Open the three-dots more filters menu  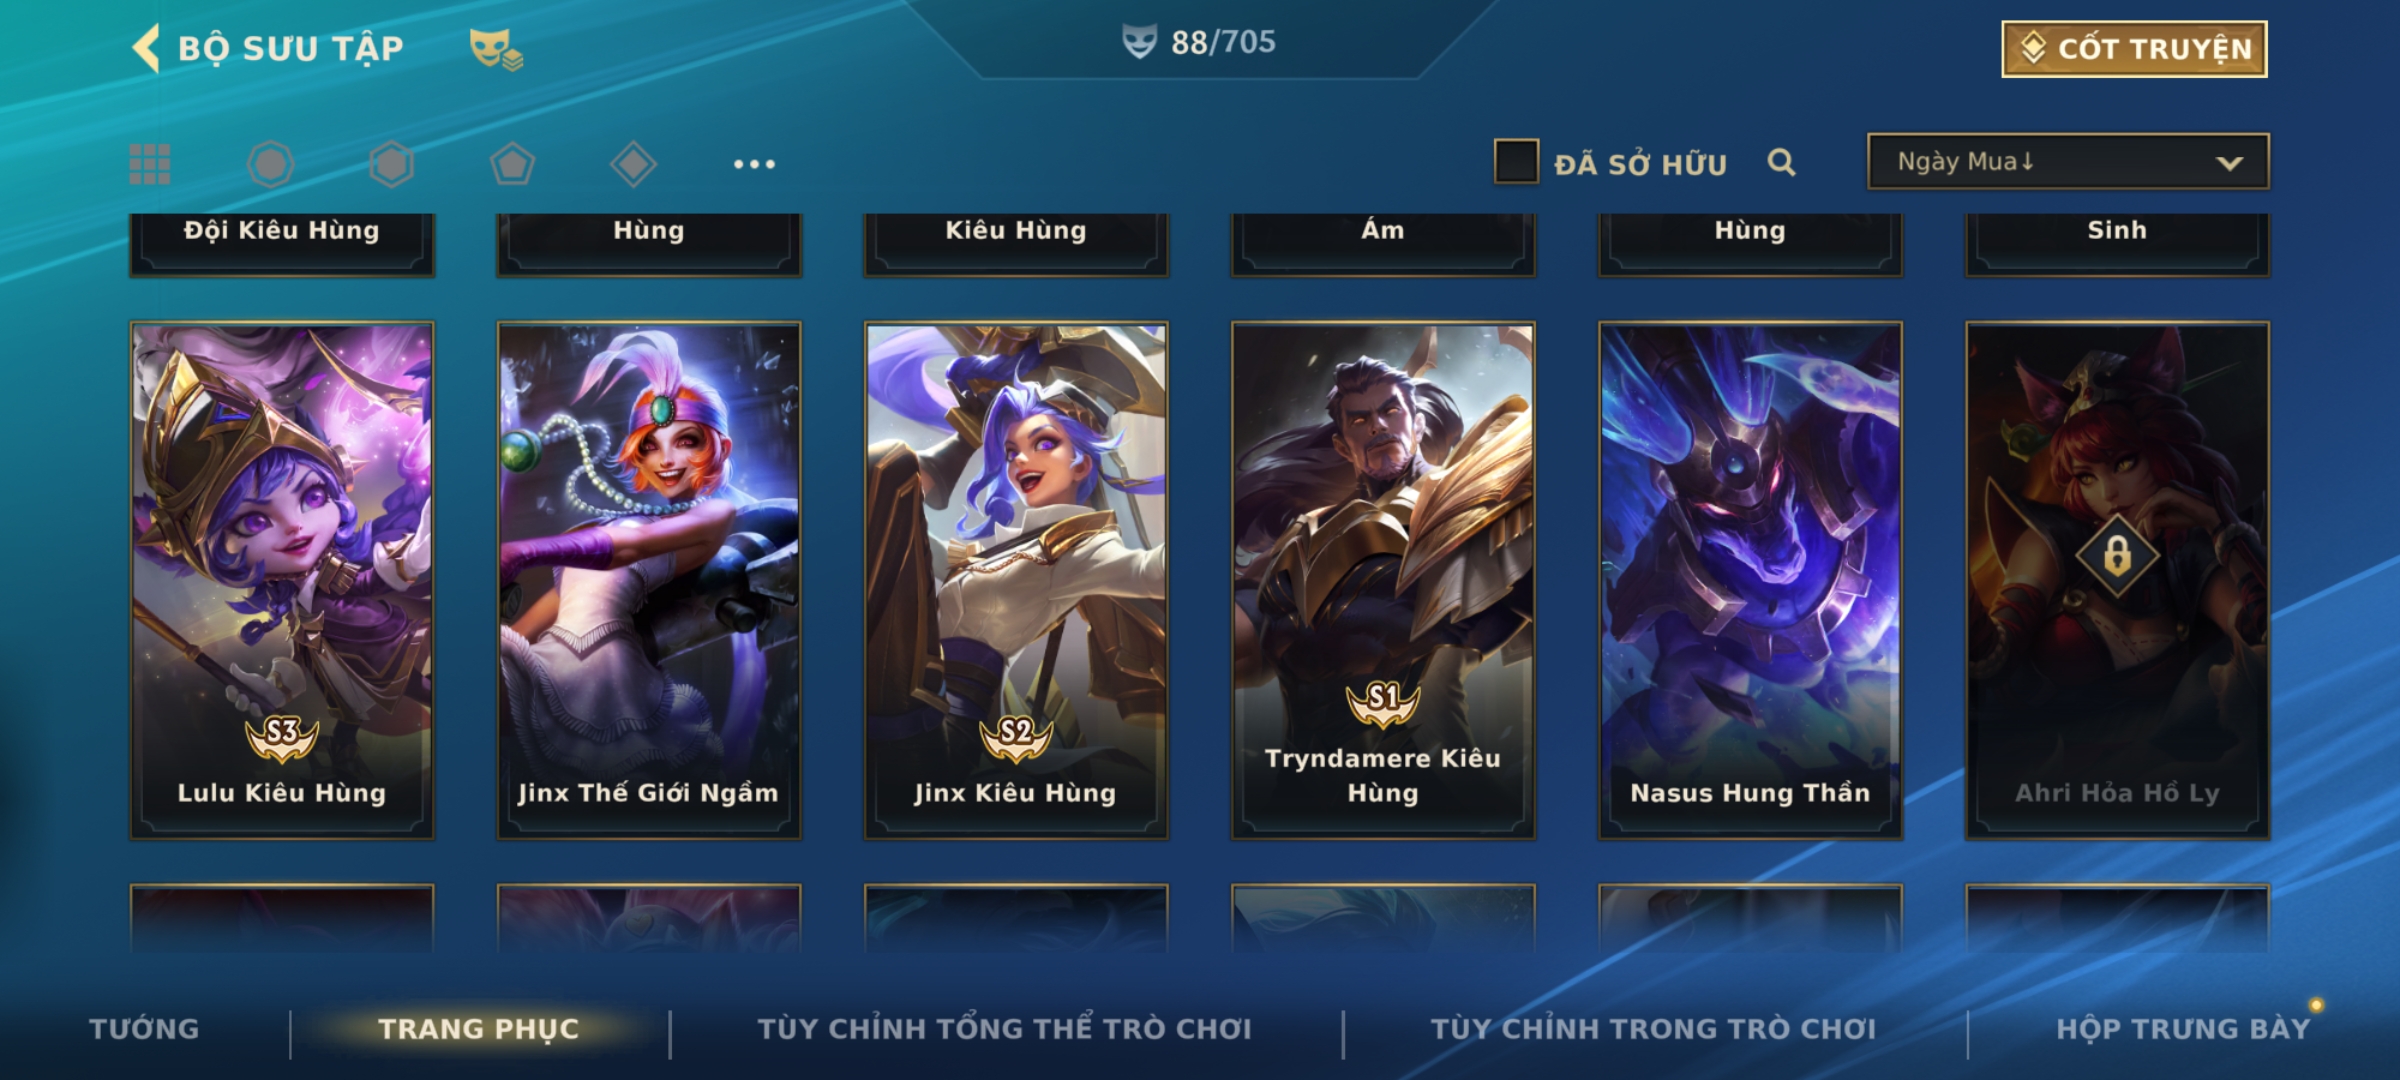pos(754,164)
